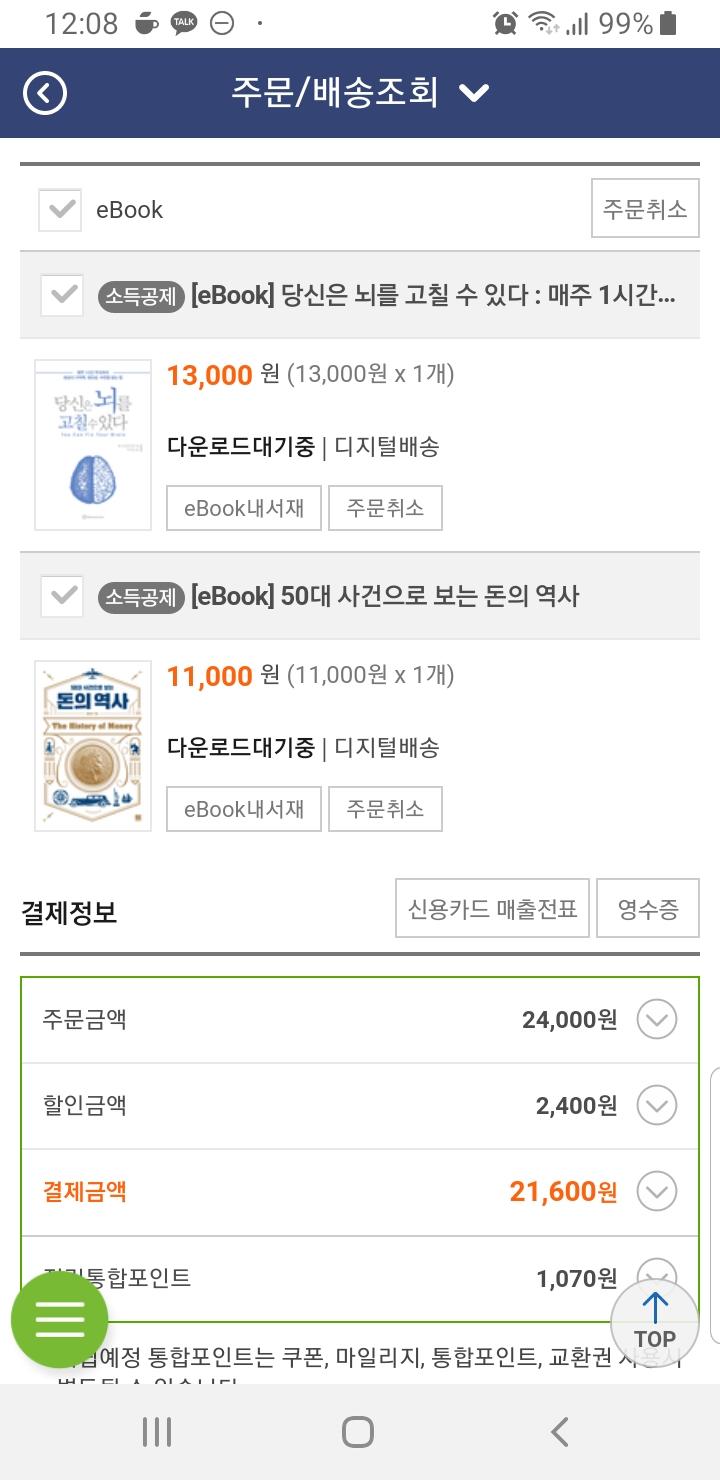This screenshot has width=720, height=1480.
Task: Tap the alarm clock icon in the status bar
Action: coord(505,23)
